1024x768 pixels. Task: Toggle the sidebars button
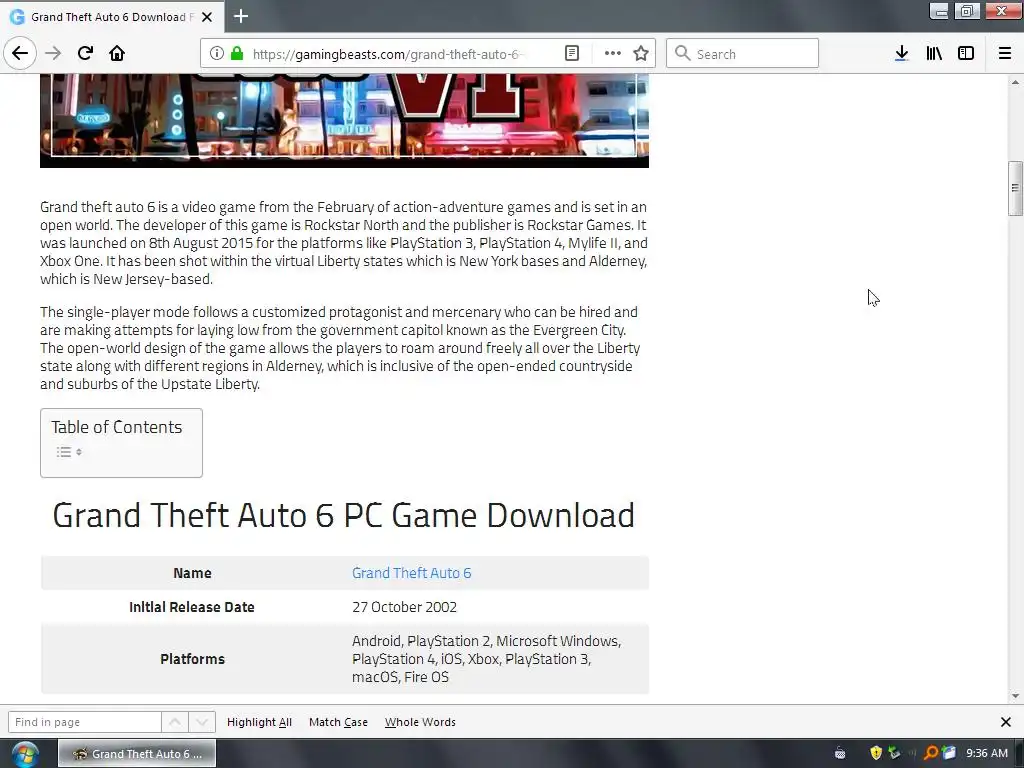pyautogui.click(x=966, y=54)
